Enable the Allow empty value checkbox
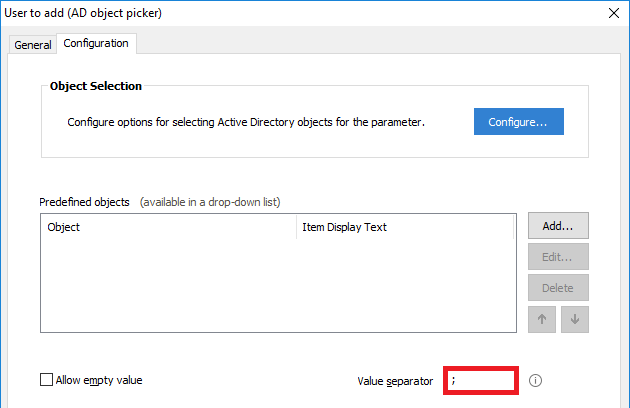The height and width of the screenshot is (408, 630). [46, 380]
